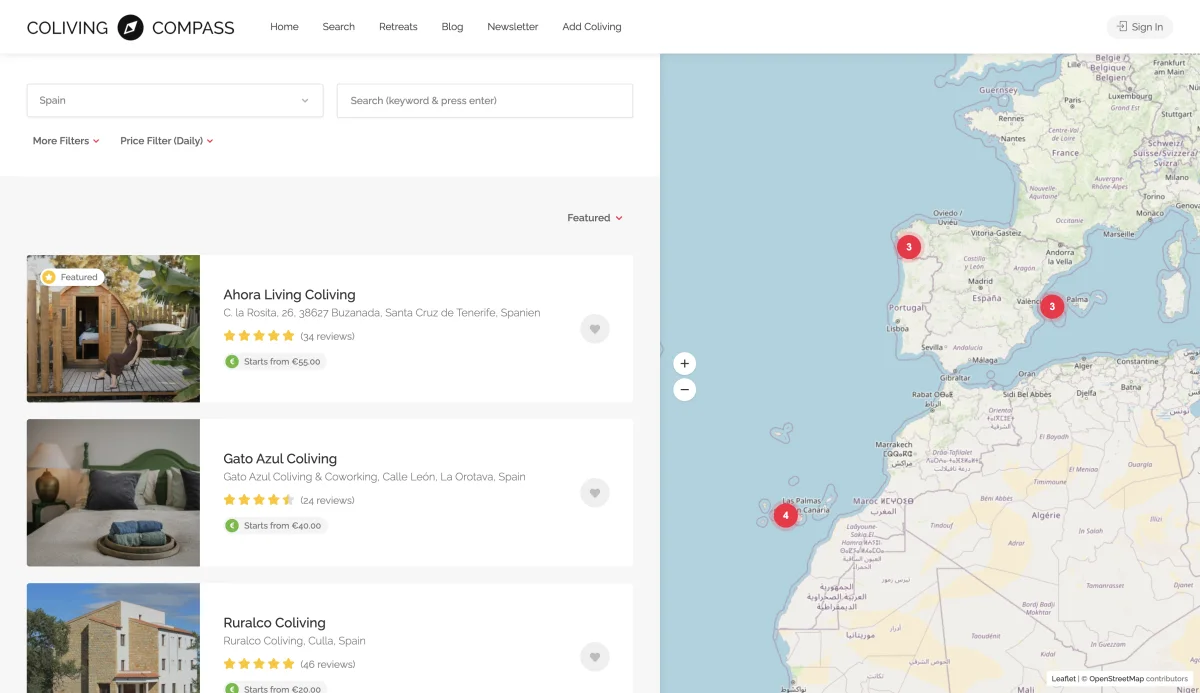Open the Search nav item
1200x693 pixels.
(x=339, y=27)
